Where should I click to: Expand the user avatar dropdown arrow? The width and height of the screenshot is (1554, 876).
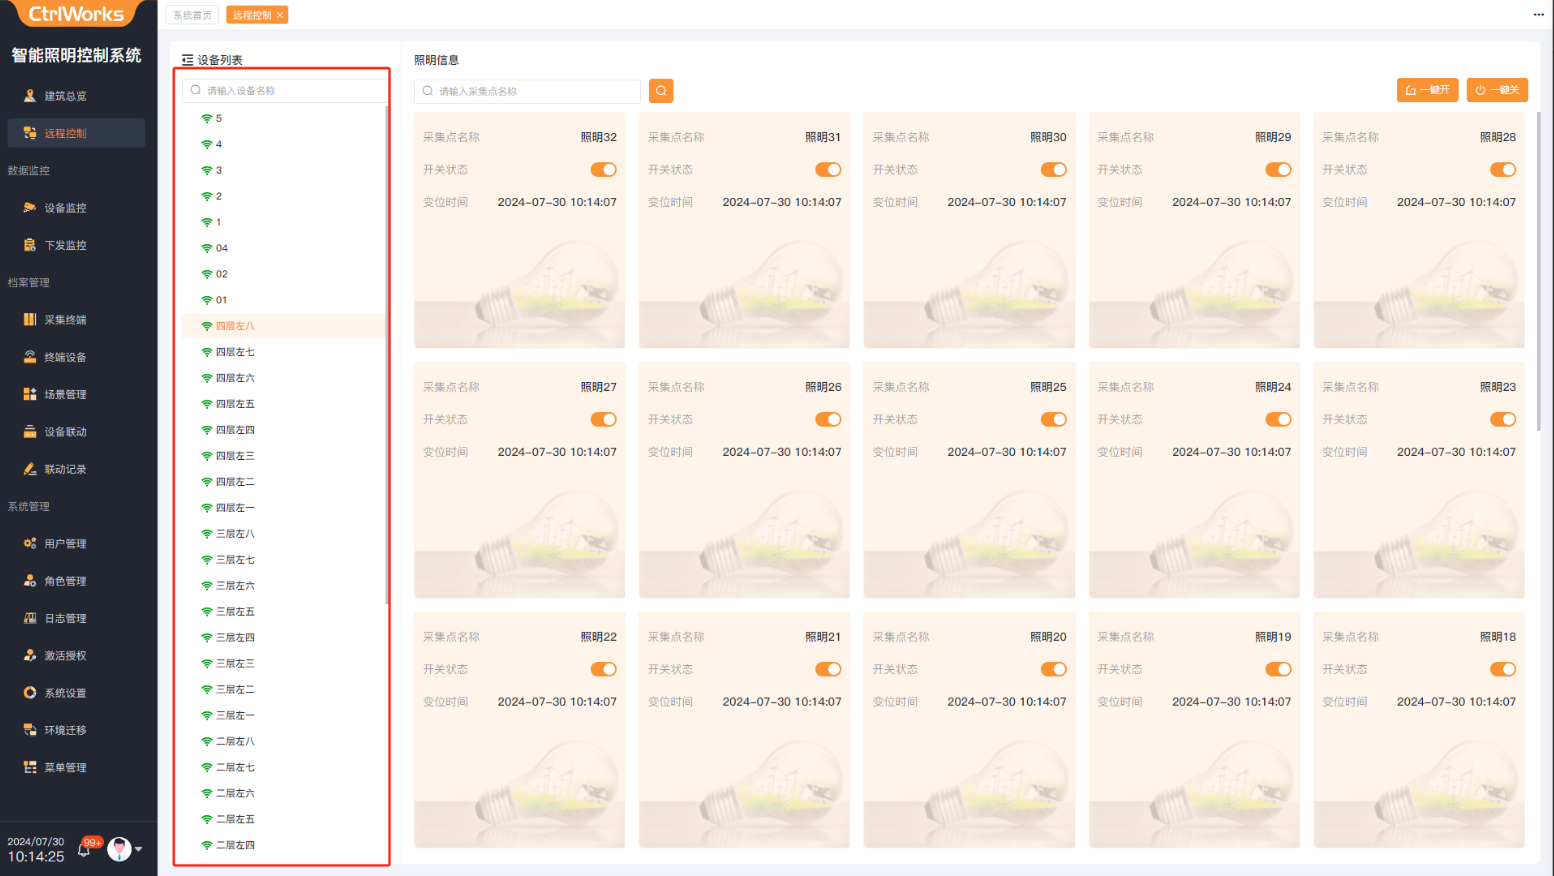click(139, 849)
